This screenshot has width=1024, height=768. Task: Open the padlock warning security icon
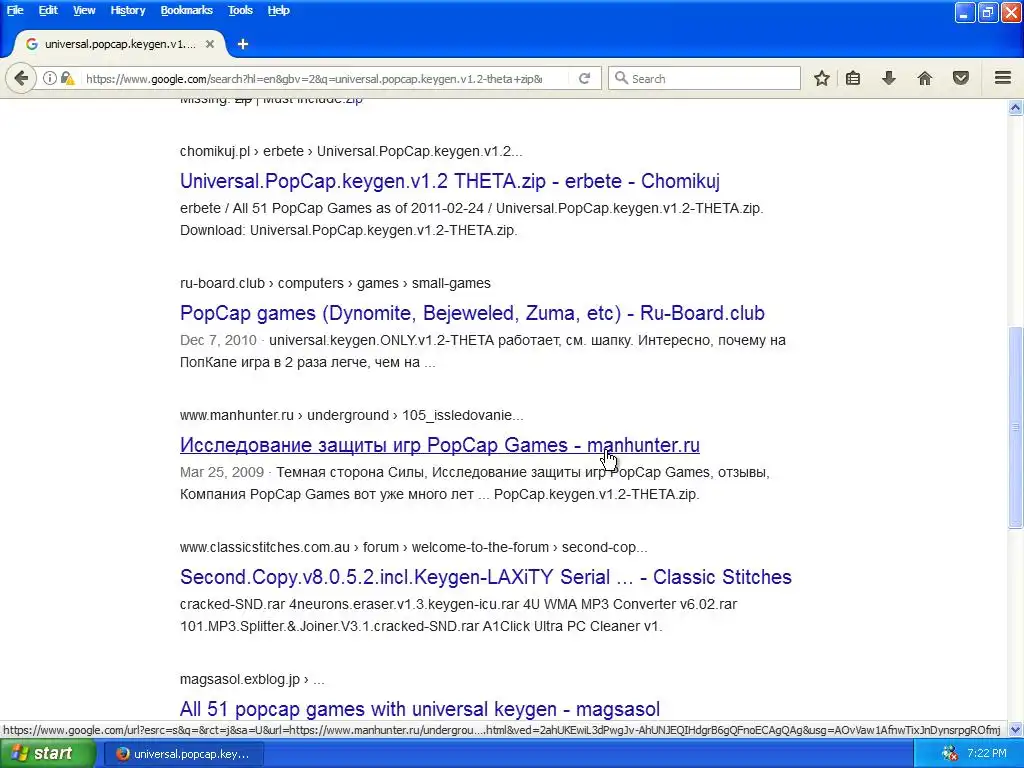(x=67, y=78)
